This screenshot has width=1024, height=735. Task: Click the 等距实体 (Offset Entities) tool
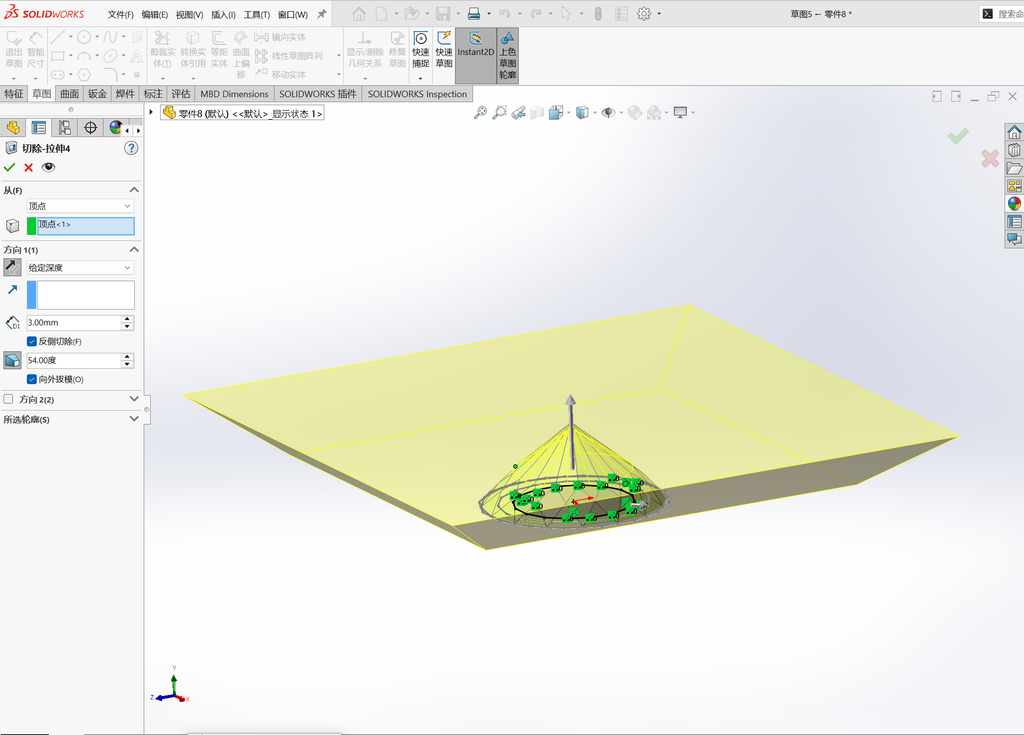tap(219, 50)
